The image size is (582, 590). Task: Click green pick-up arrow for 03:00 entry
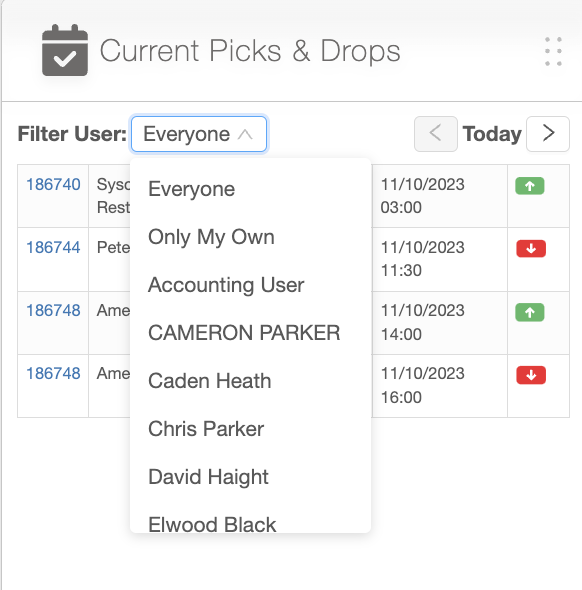tap(530, 186)
